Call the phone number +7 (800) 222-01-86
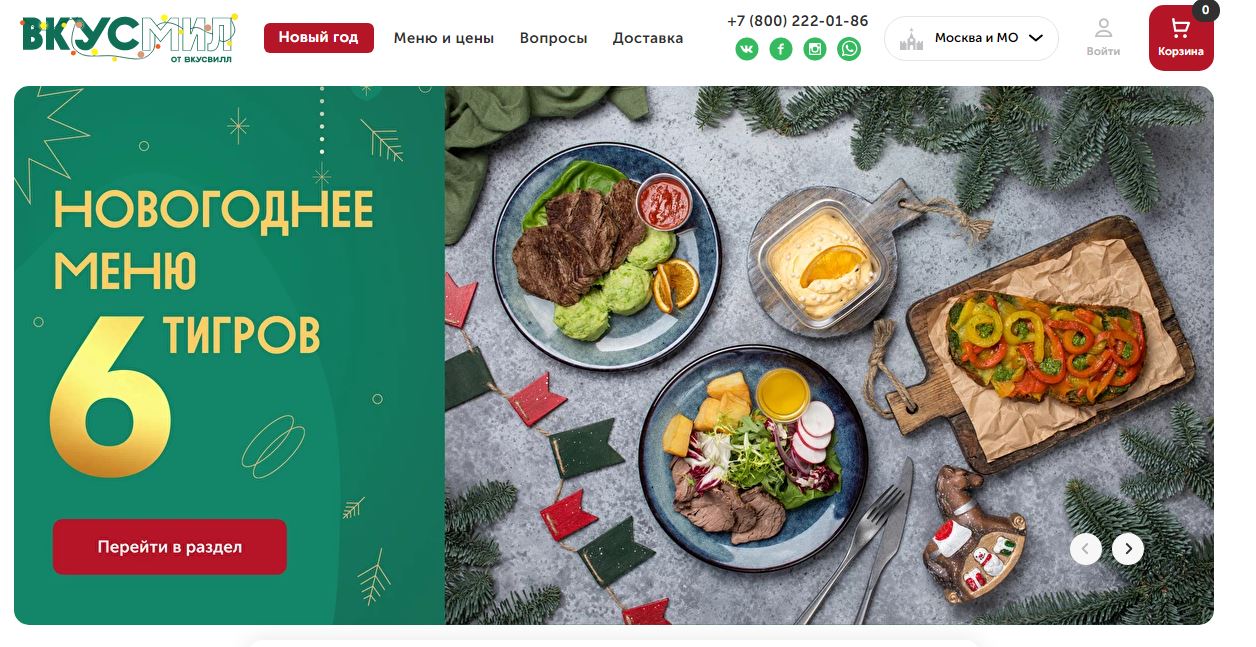Image resolution: width=1256 pixels, height=647 pixels. (x=797, y=20)
